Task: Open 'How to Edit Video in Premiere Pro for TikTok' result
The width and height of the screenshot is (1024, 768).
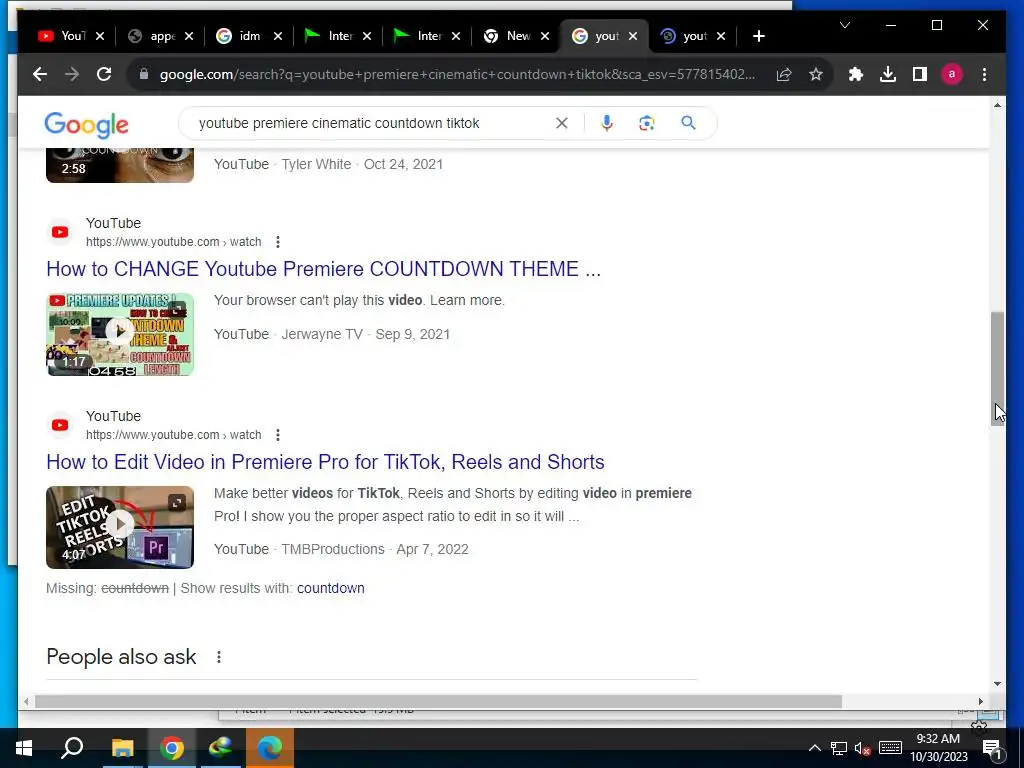Action: 325,462
